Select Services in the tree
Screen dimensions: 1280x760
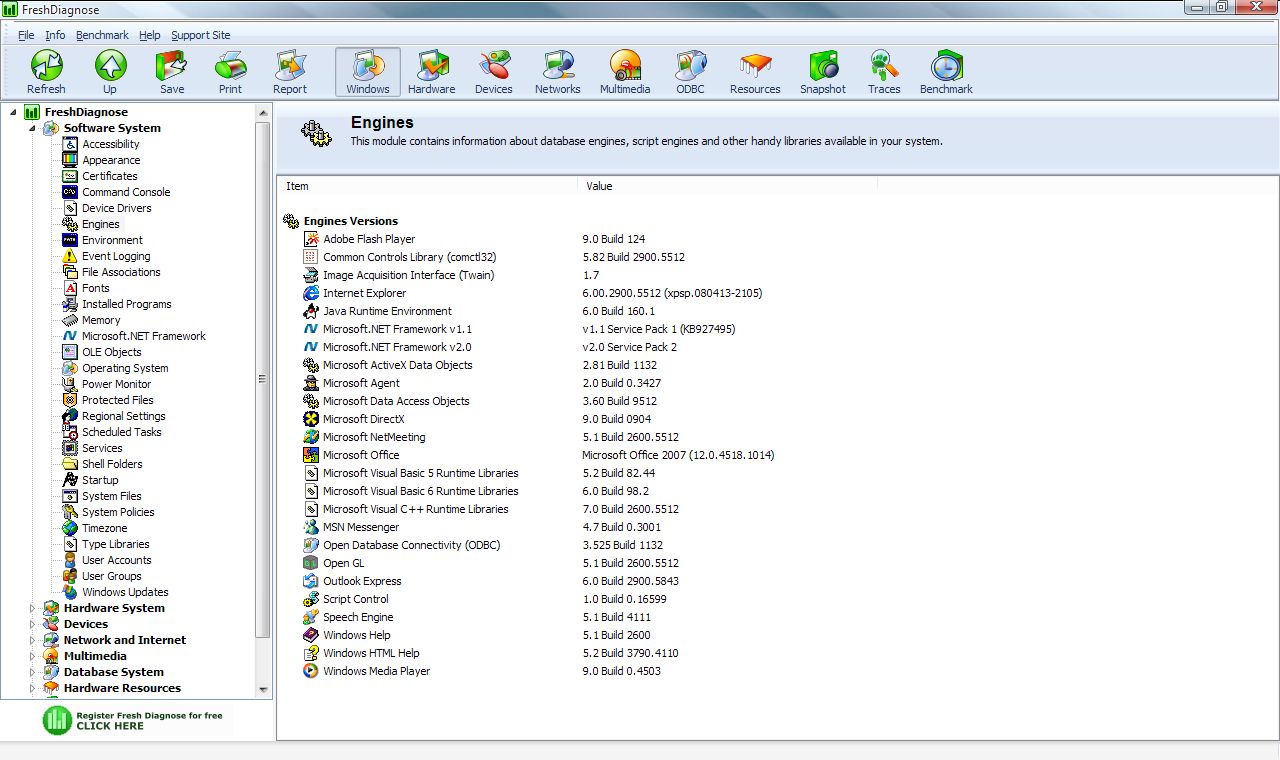[x=102, y=448]
